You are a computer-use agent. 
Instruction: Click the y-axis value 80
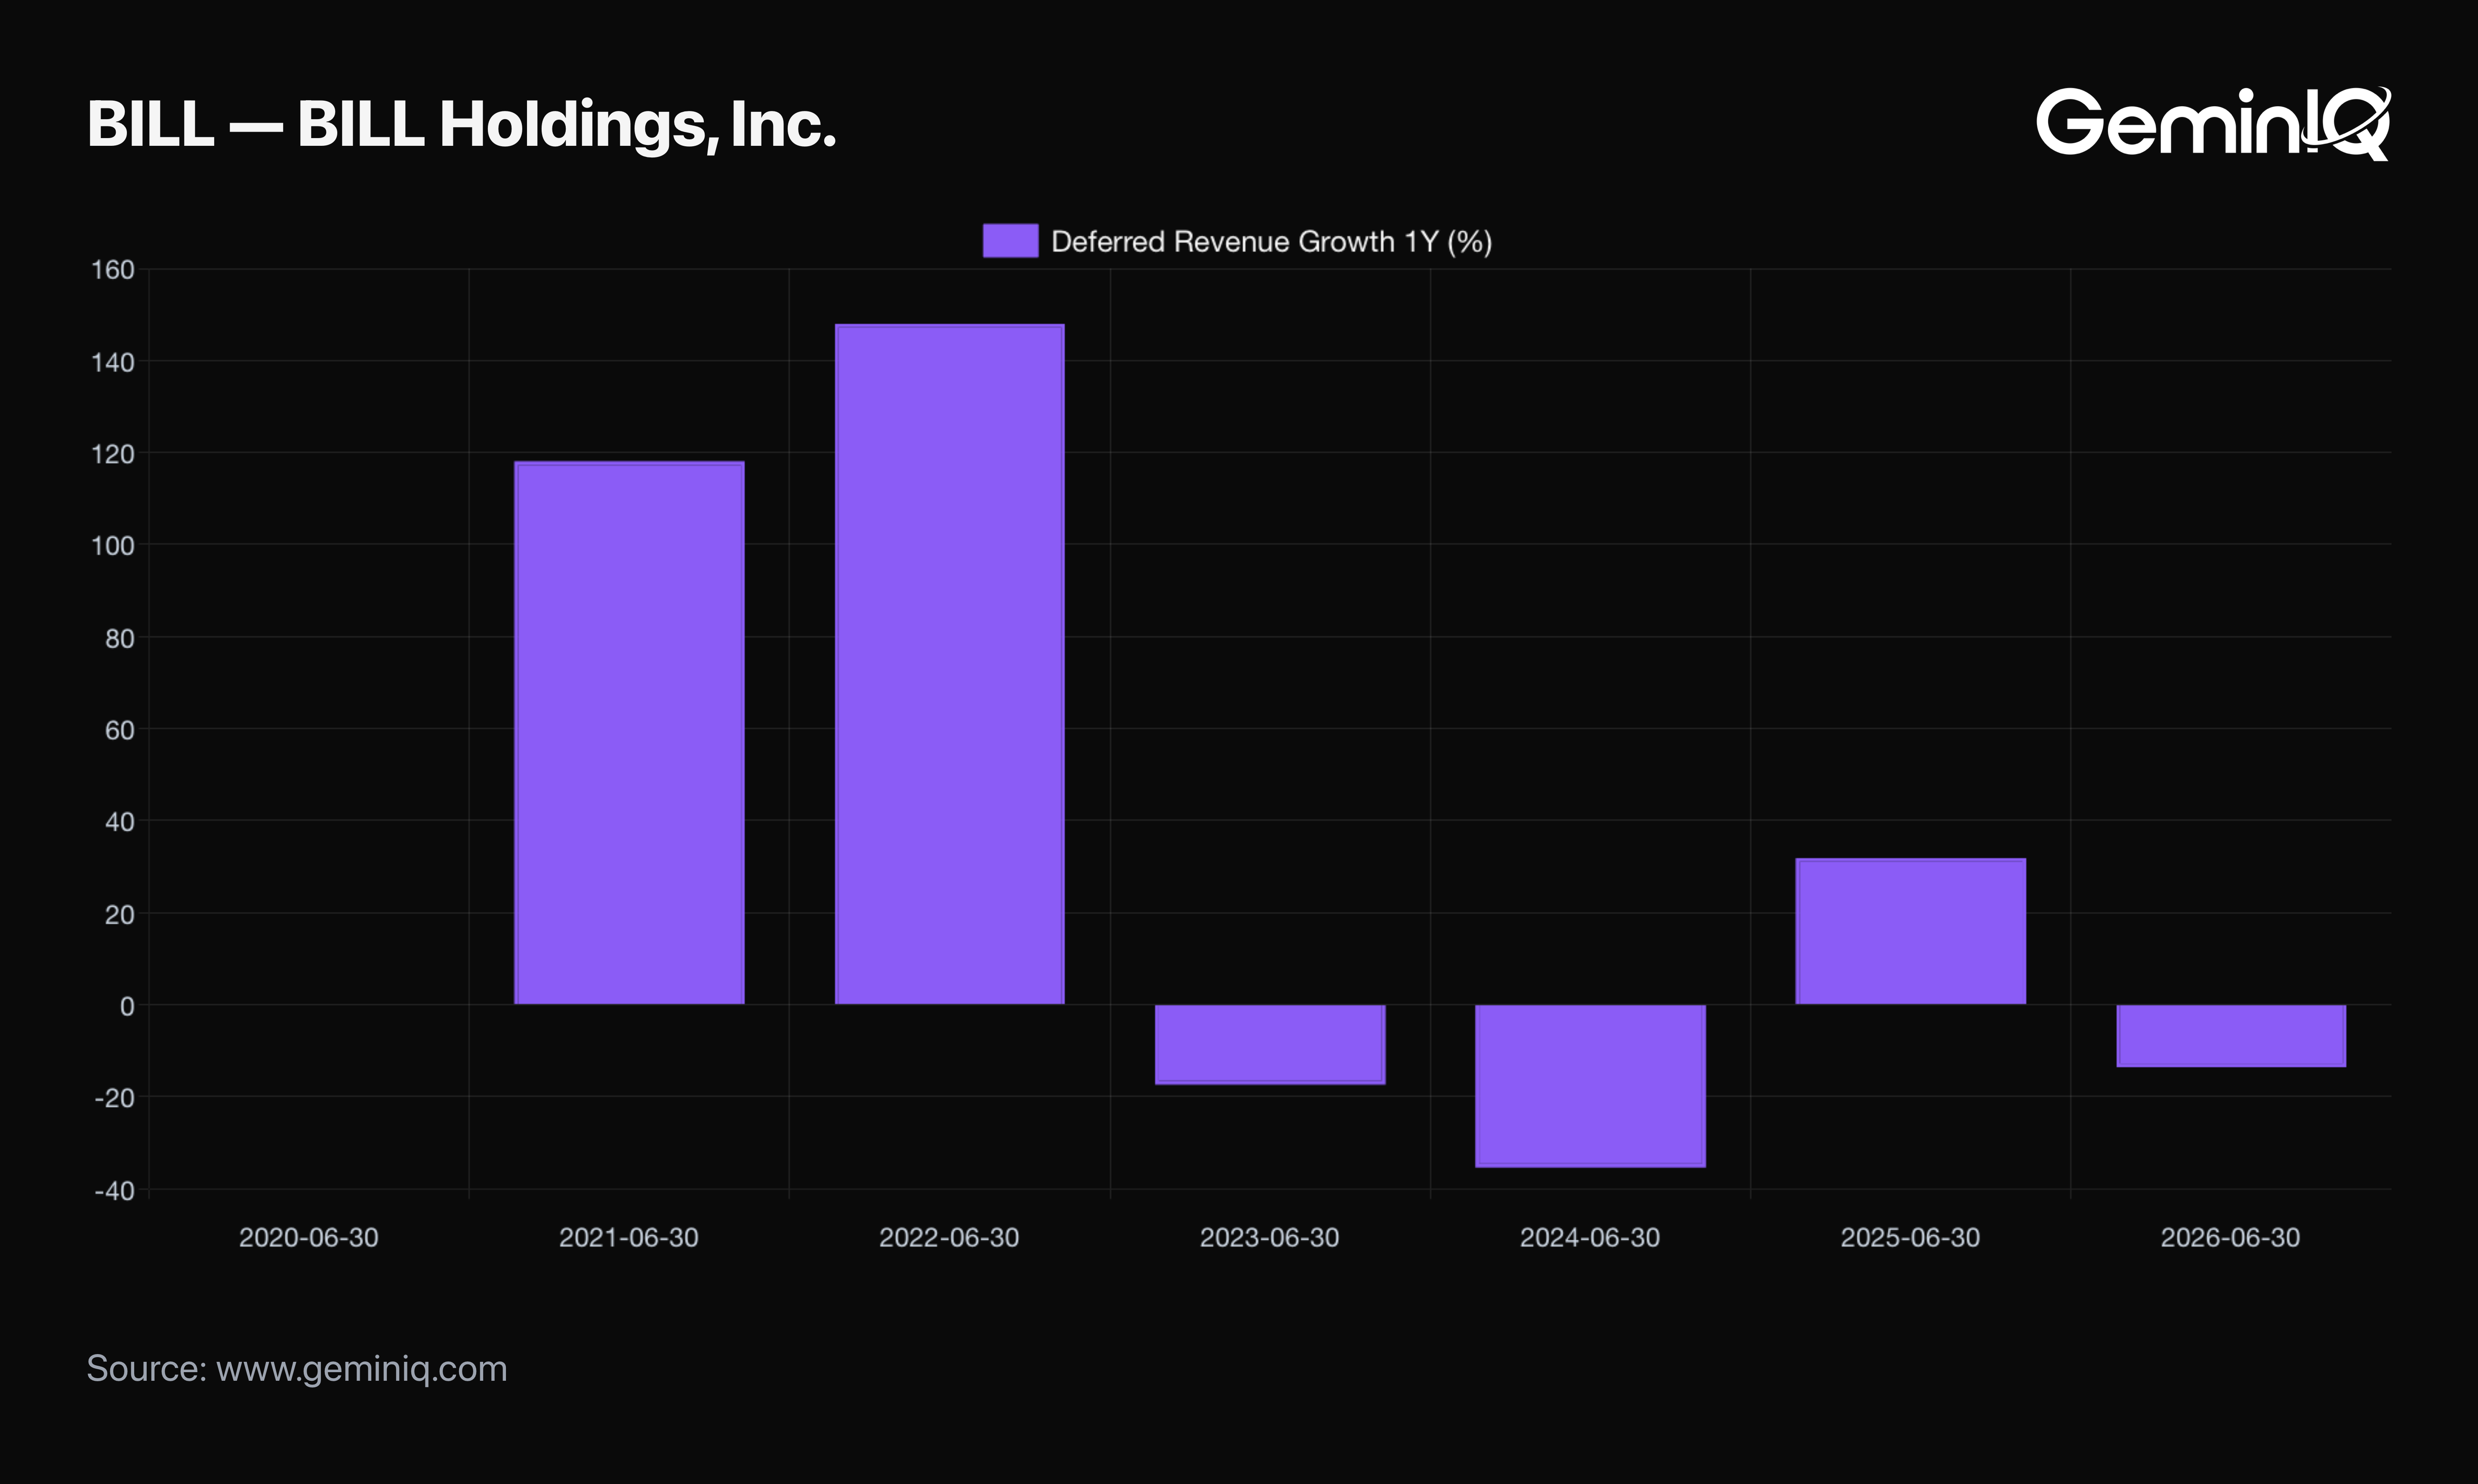click(120, 638)
